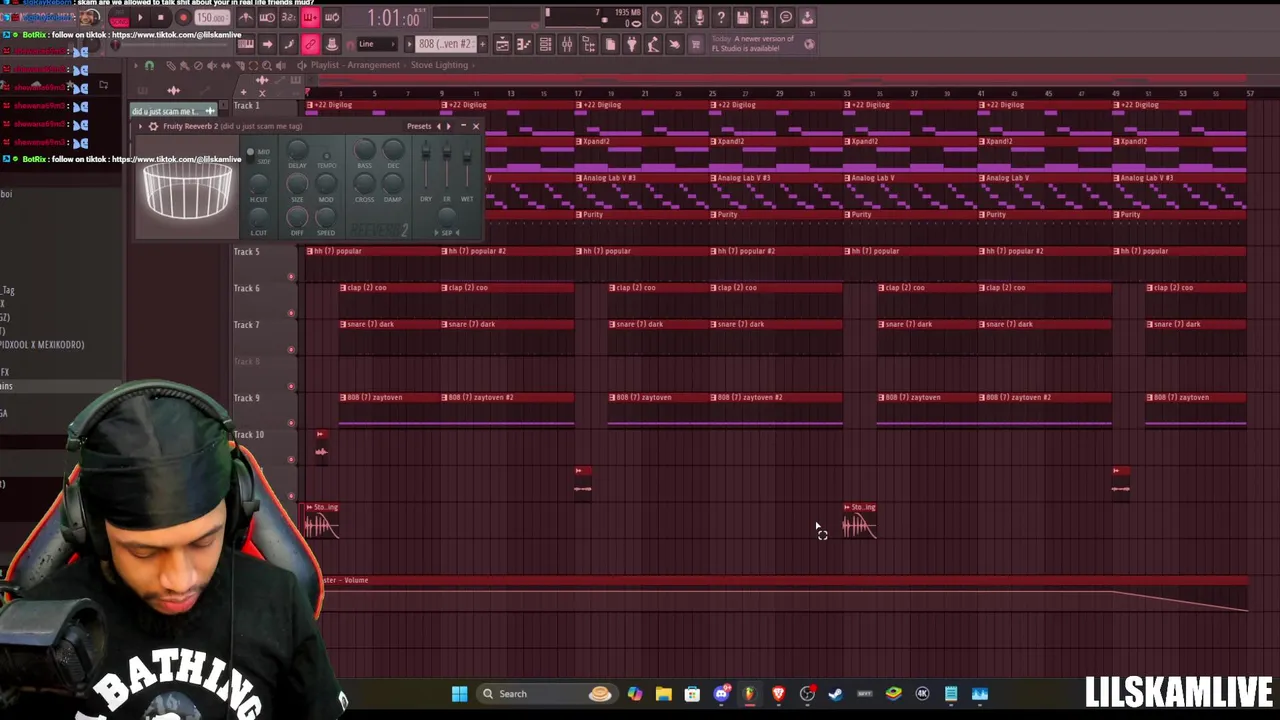1280x720 pixels.
Task: Click the 150 tempo field
Action: [x=212, y=17]
